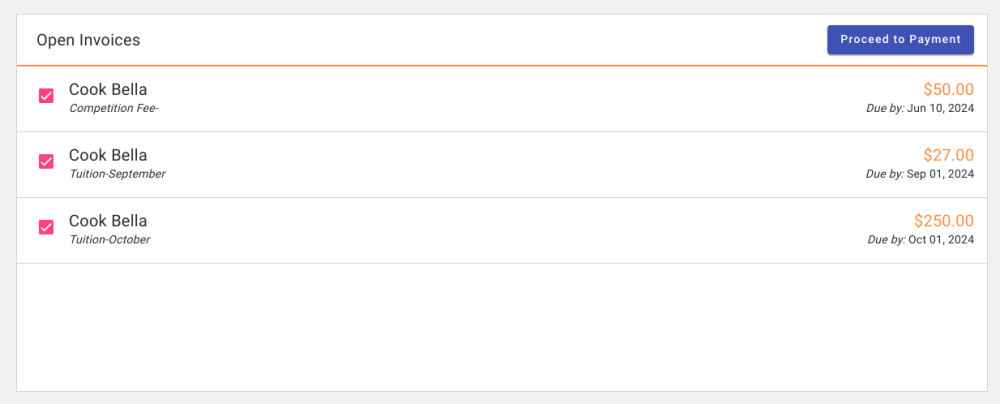Viewport: 1000px width, 404px height.
Task: Click the Open Invoices heading
Action: tap(88, 41)
